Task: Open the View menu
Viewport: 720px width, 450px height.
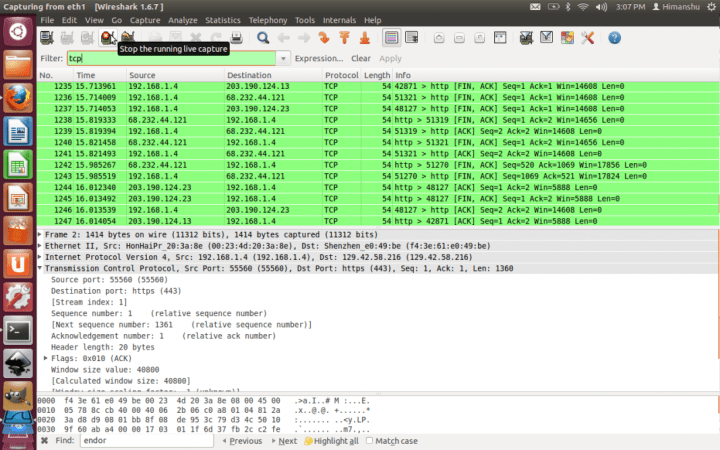Action: tap(94, 20)
